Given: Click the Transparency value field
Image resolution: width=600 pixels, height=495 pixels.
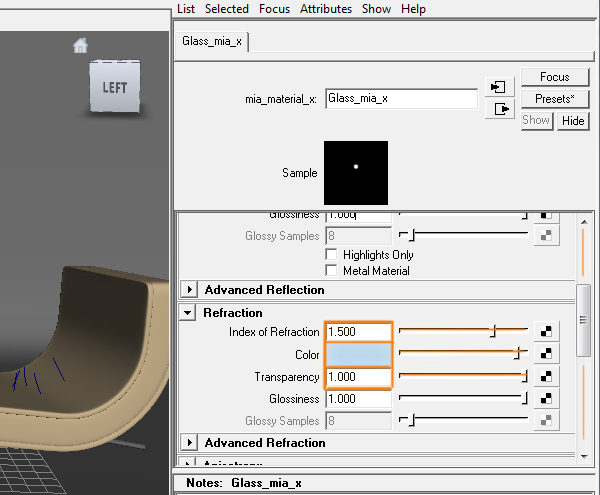Looking at the screenshot, I should click(358, 377).
